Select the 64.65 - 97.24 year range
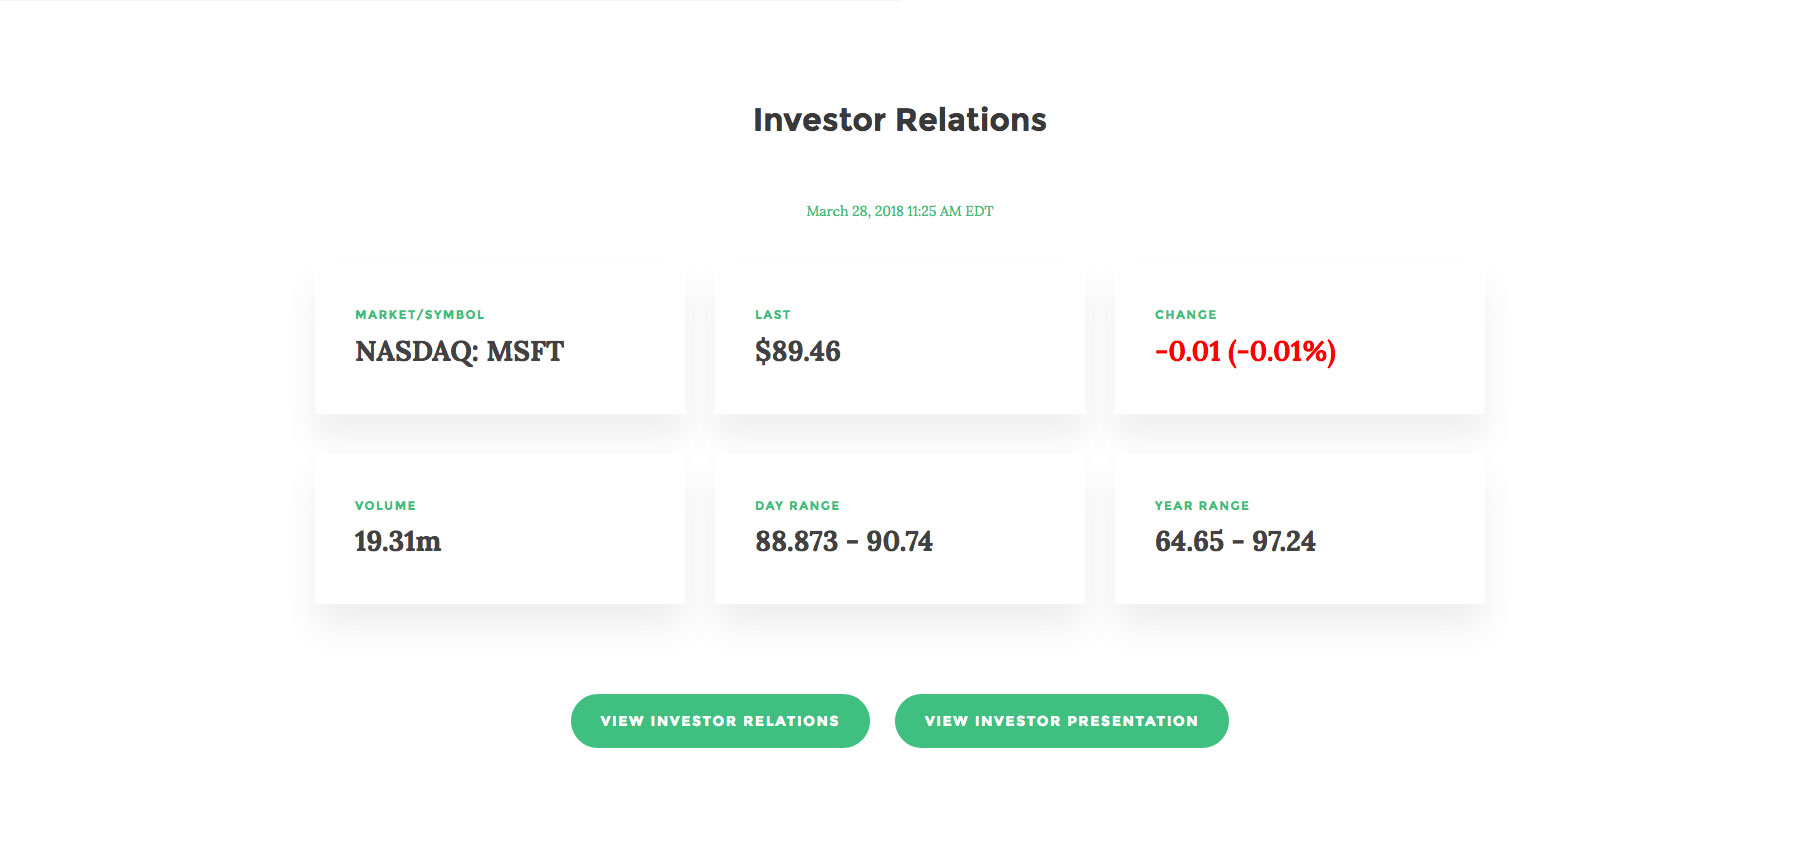 [1235, 542]
